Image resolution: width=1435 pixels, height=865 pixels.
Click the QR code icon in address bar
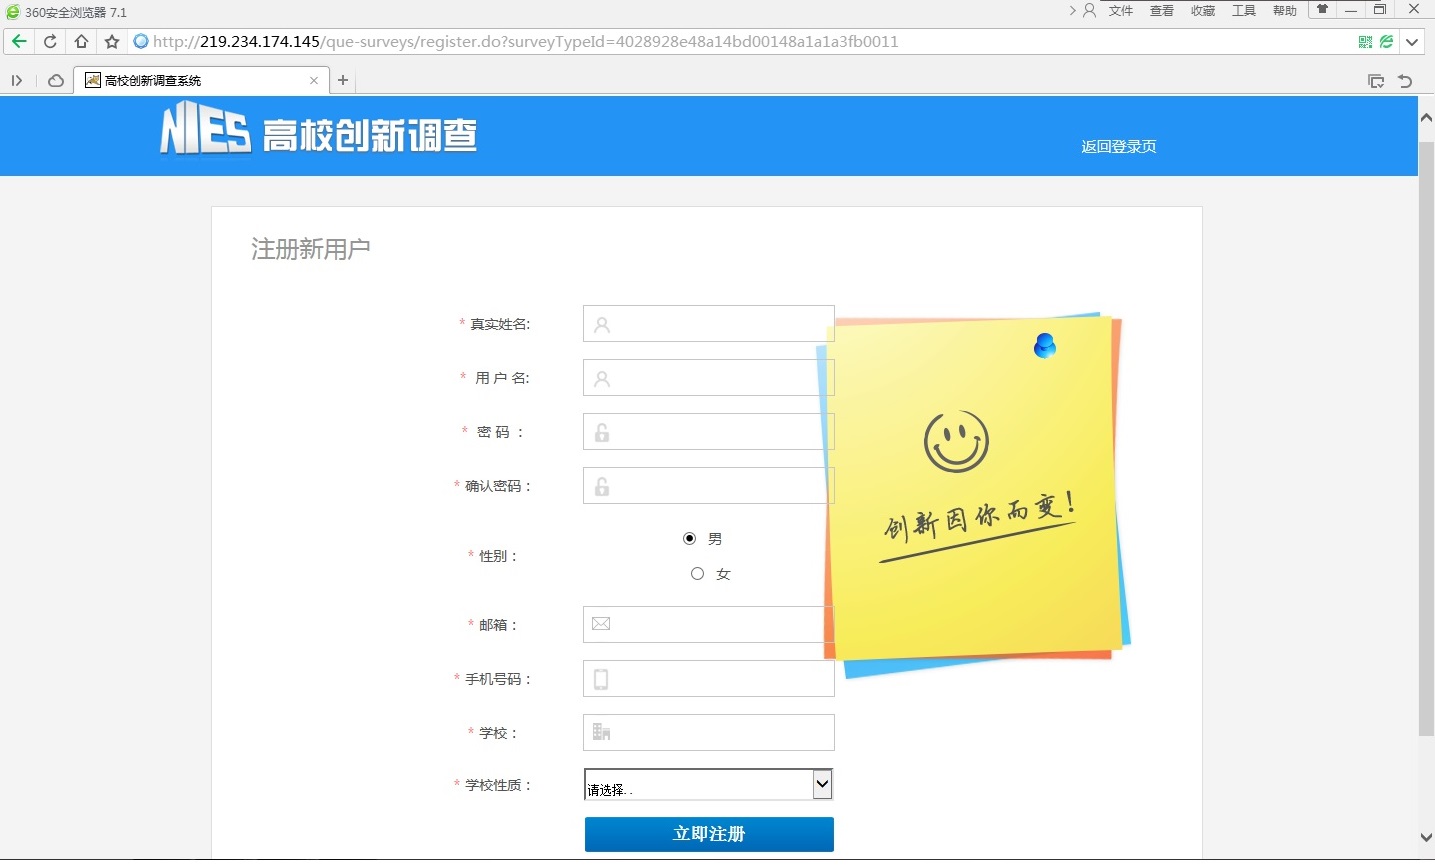[1365, 41]
